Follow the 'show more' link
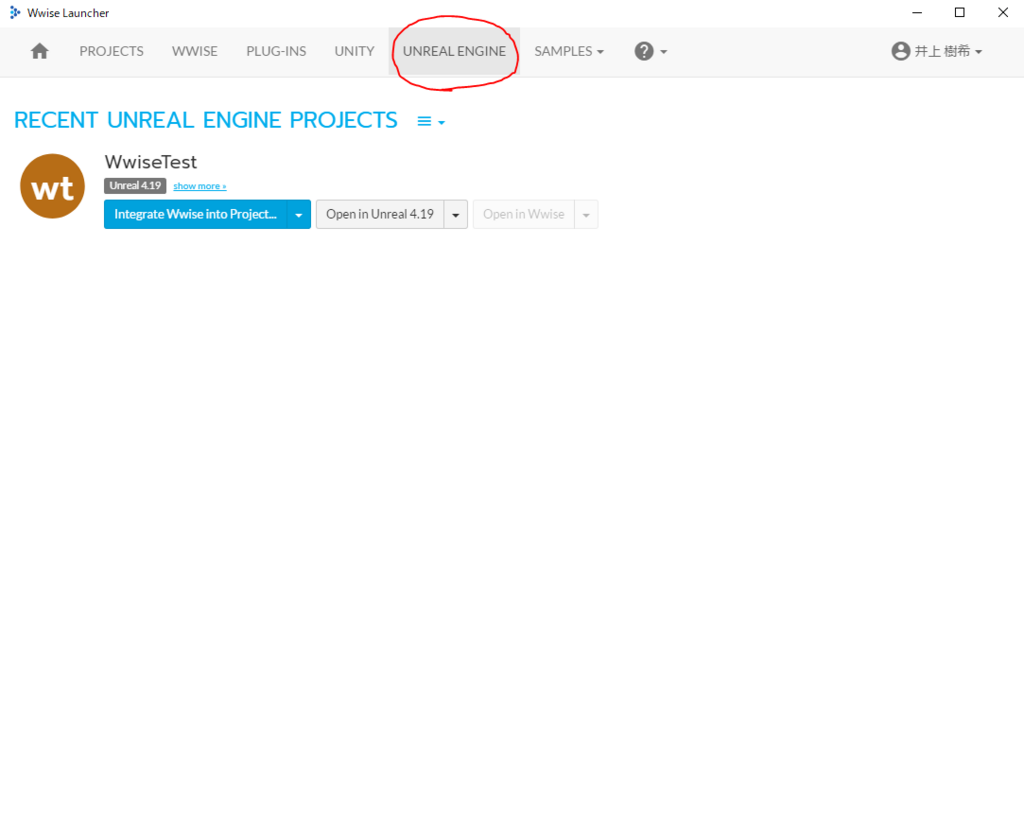This screenshot has height=840, width=1024. point(200,186)
